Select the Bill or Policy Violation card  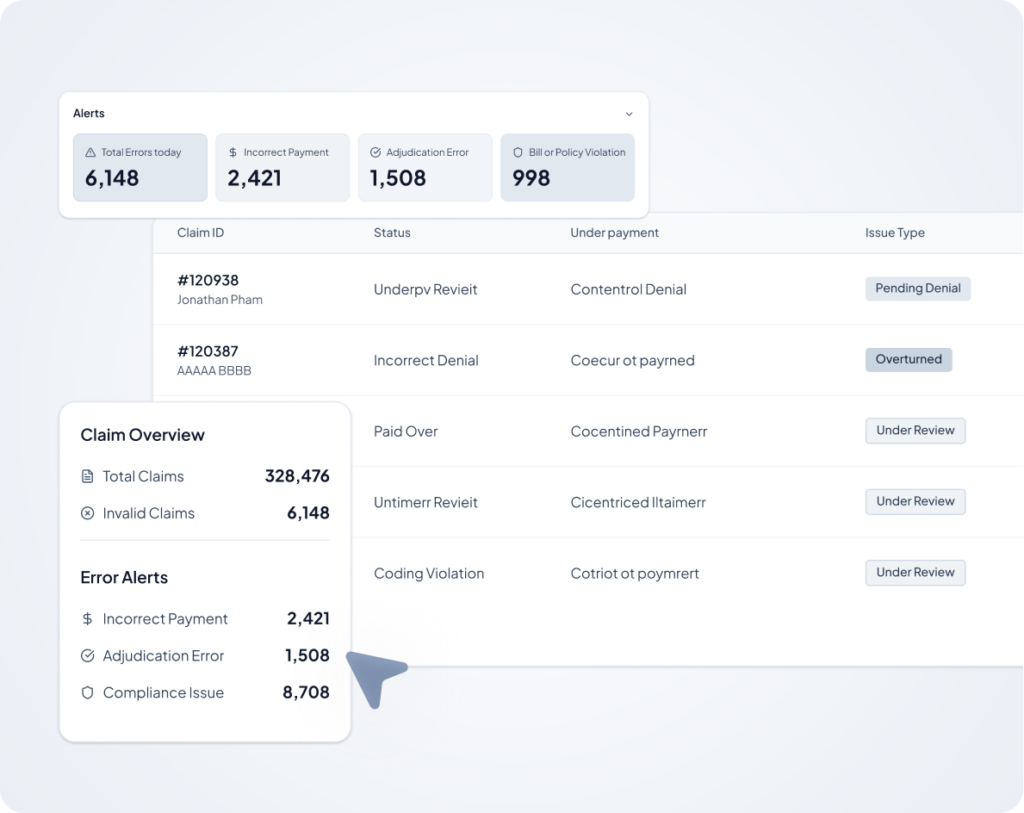(568, 168)
